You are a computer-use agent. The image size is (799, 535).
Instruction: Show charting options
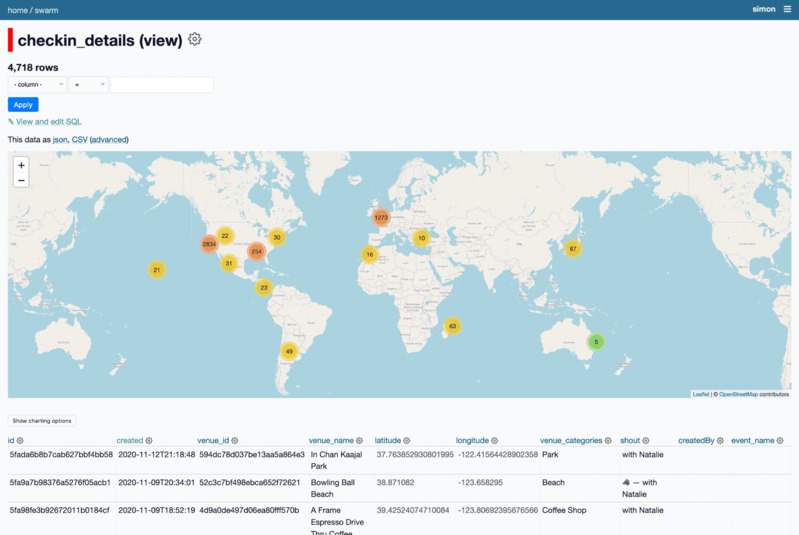tap(41, 421)
